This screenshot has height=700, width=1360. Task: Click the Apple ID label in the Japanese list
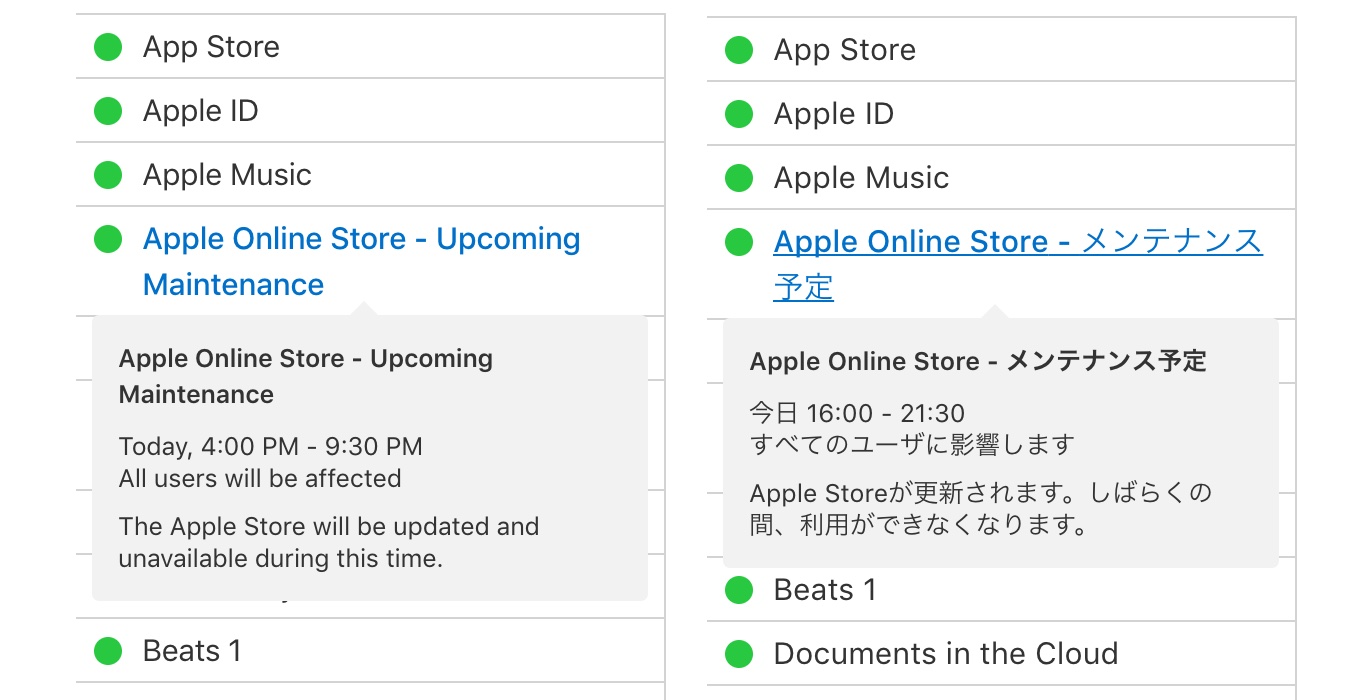click(833, 114)
